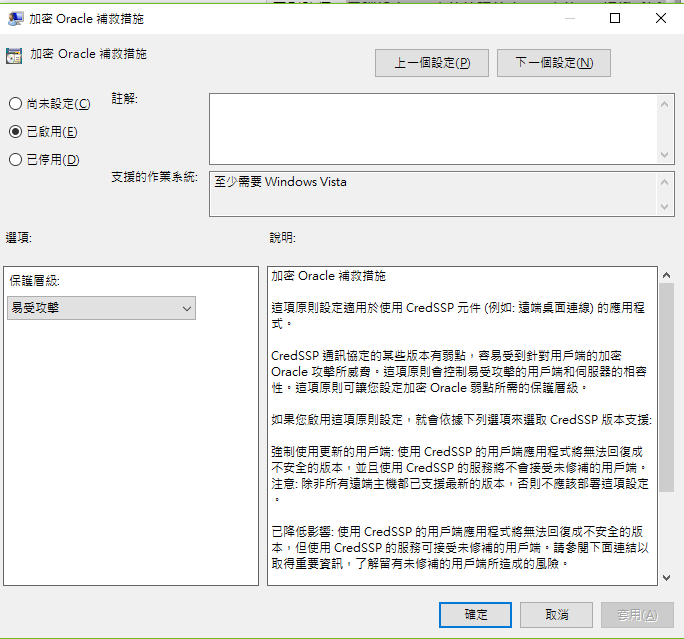This screenshot has width=684, height=639.
Task: Click the policy setting icon beside the heading
Action: pyautogui.click(x=14, y=55)
